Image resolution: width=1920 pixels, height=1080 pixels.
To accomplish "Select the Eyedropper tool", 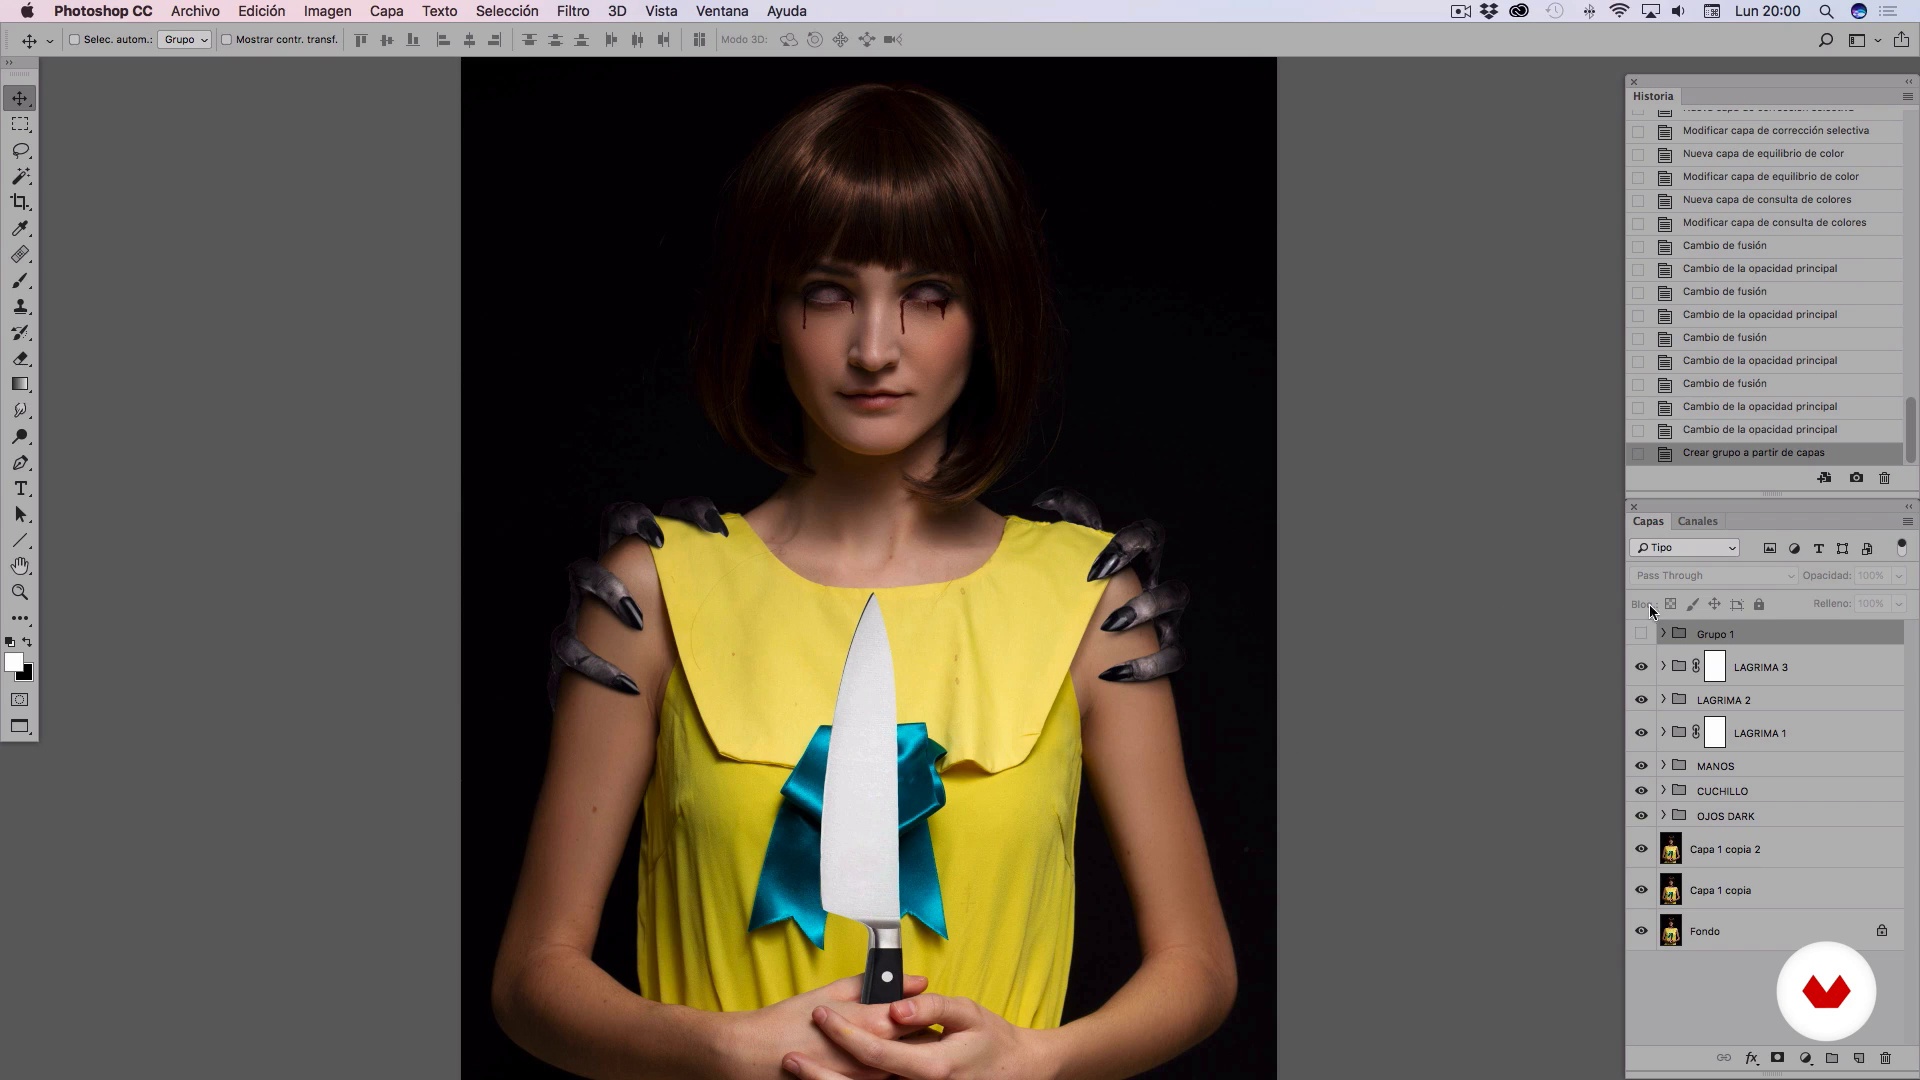I will [20, 228].
